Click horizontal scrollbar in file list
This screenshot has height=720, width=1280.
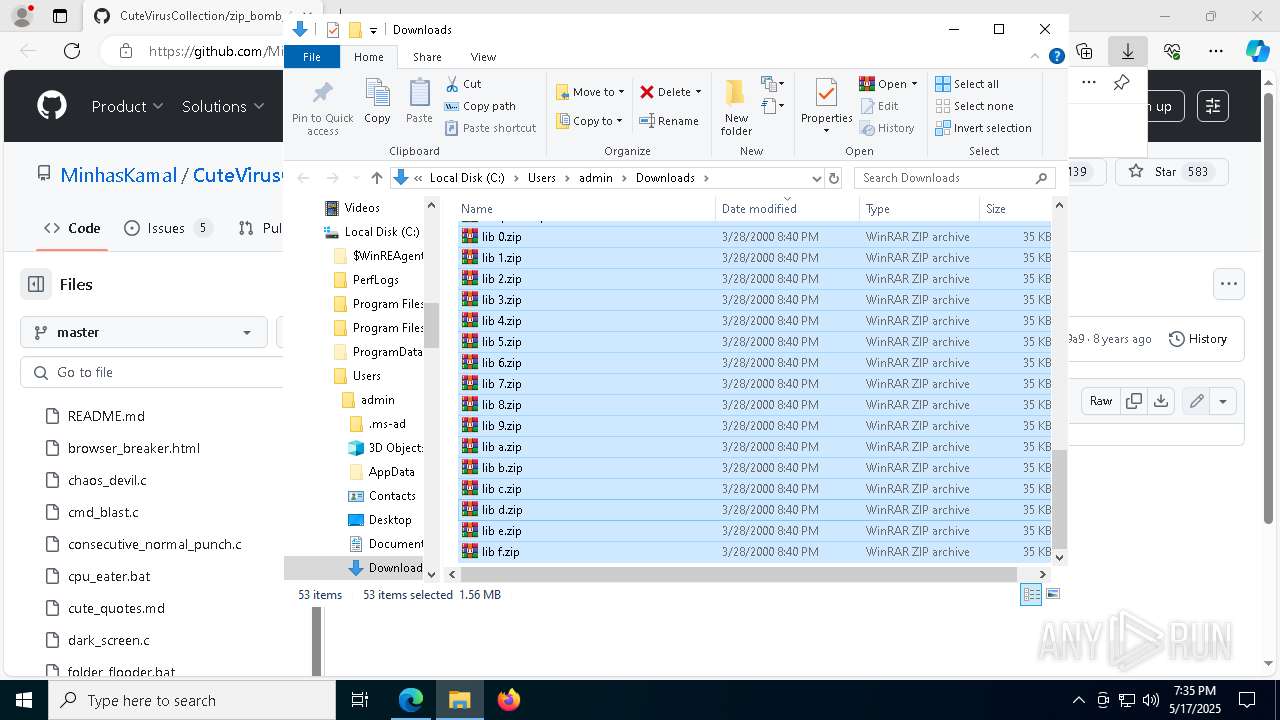[739, 574]
